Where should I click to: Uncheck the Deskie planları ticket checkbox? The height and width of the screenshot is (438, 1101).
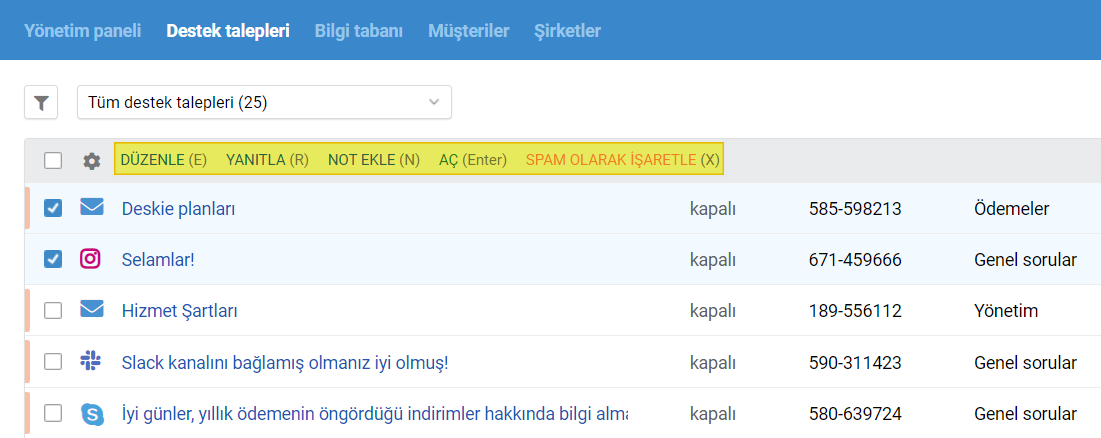[x=53, y=208]
